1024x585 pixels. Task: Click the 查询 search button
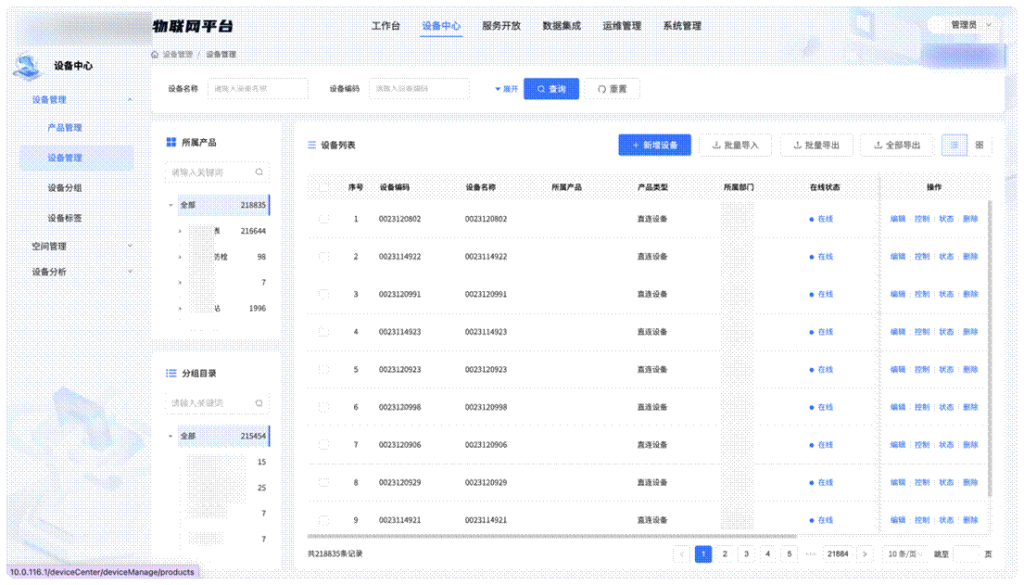551,89
